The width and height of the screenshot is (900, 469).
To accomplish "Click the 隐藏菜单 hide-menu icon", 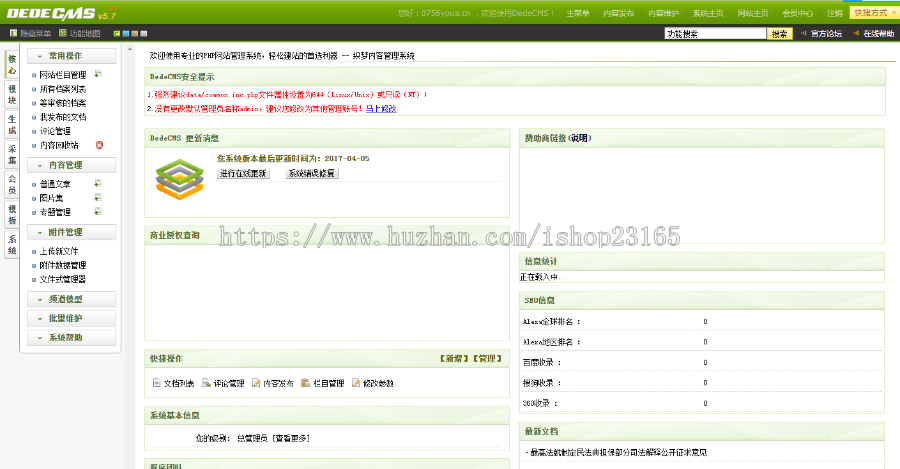I will (x=13, y=33).
